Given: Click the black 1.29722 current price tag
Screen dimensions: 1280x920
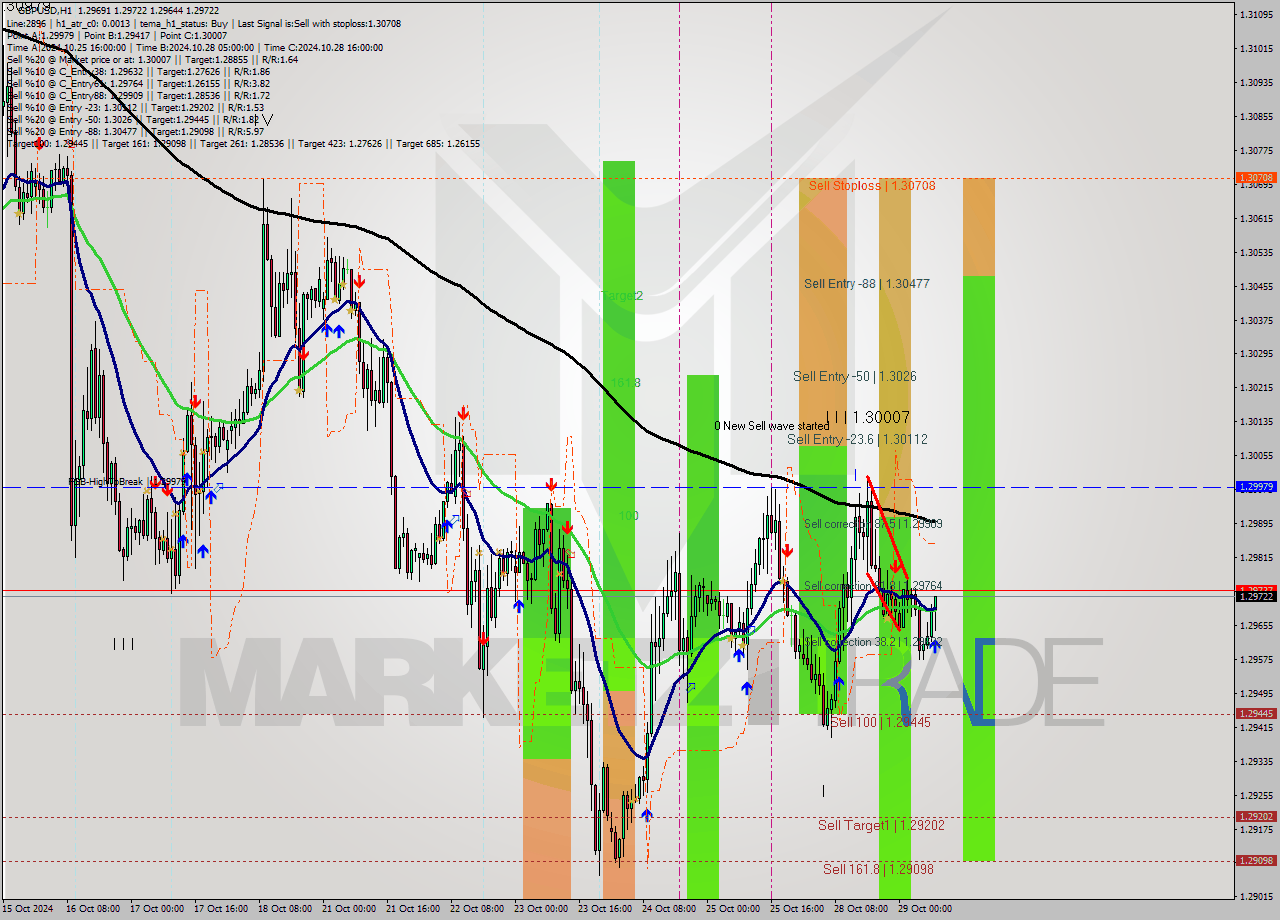Looking at the screenshot, I should coord(1256,596).
